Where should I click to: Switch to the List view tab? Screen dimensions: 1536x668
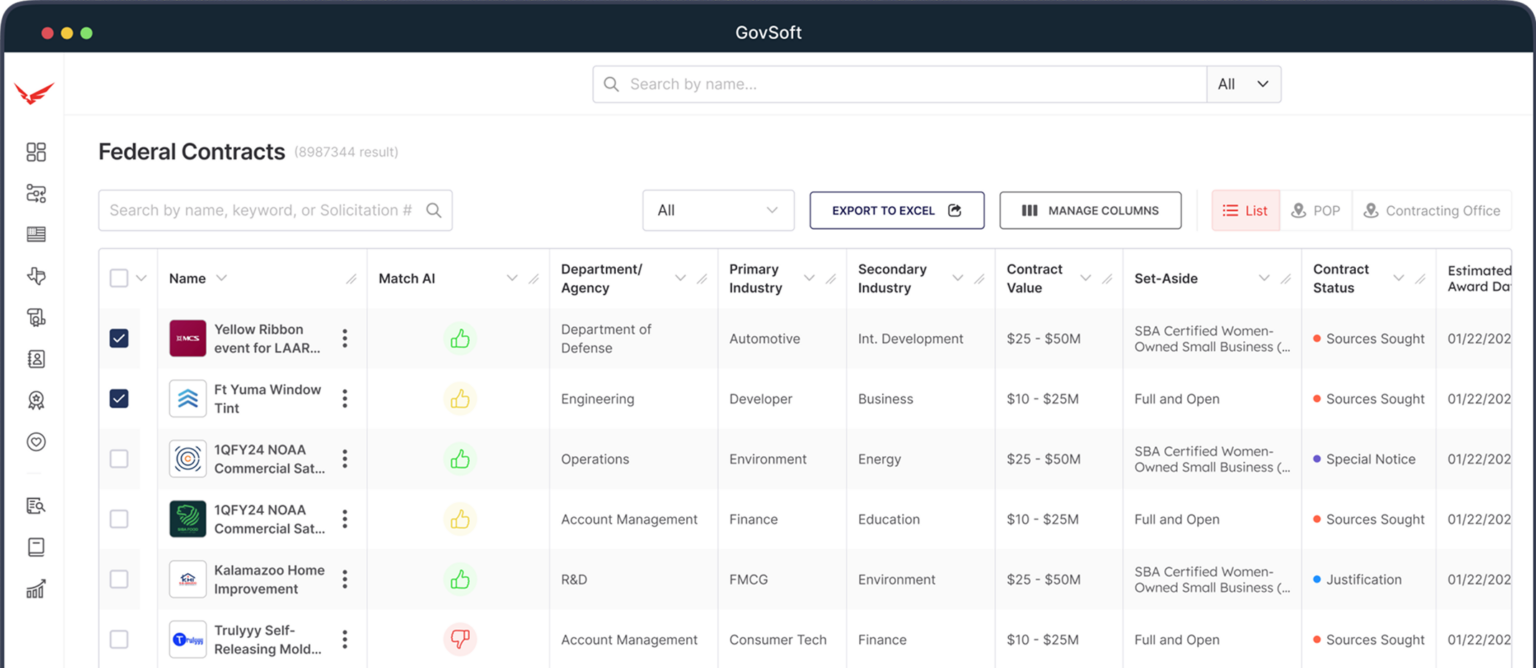point(1245,210)
